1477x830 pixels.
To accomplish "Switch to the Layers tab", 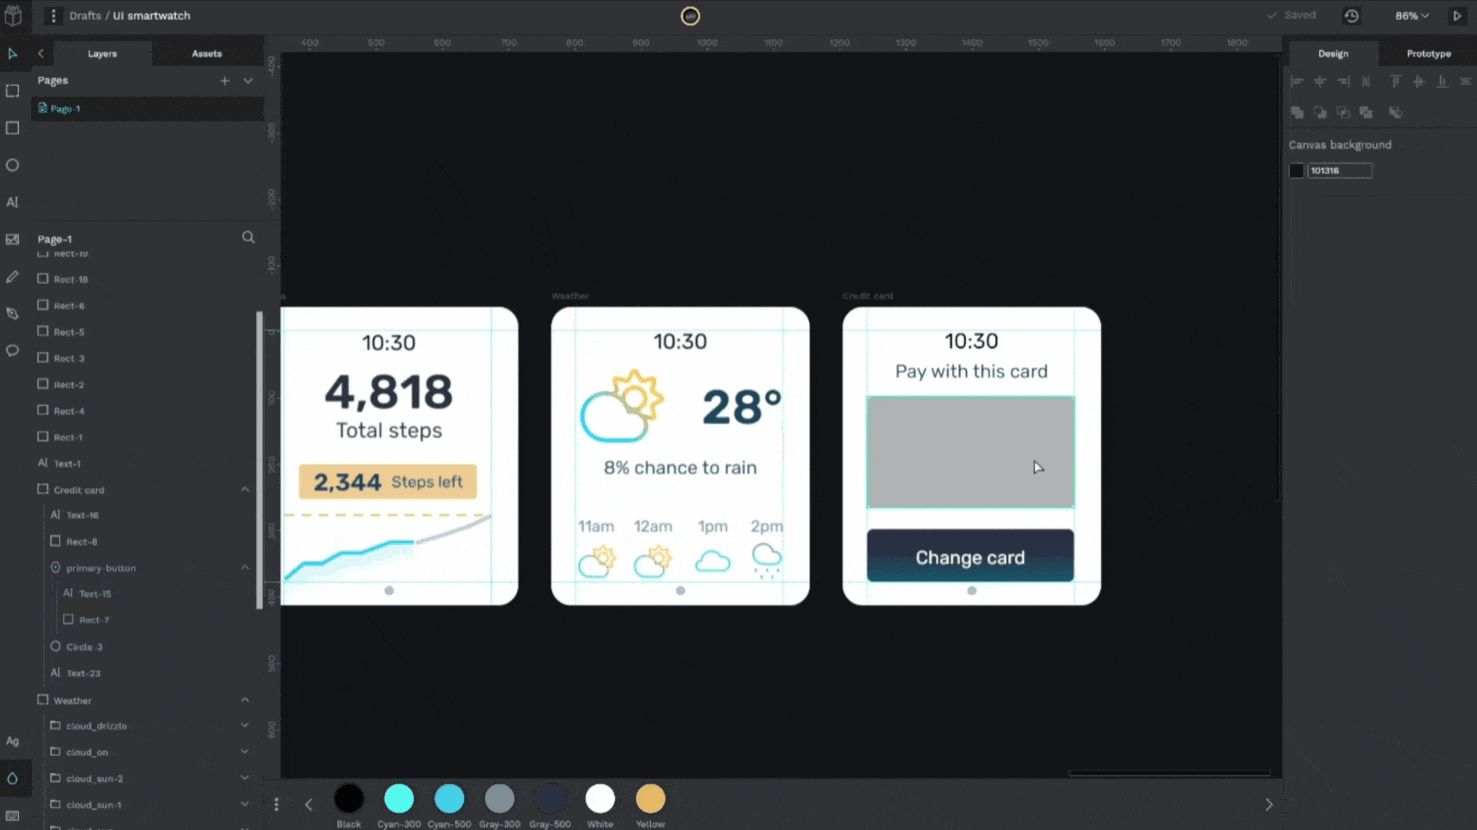I will tap(102, 54).
